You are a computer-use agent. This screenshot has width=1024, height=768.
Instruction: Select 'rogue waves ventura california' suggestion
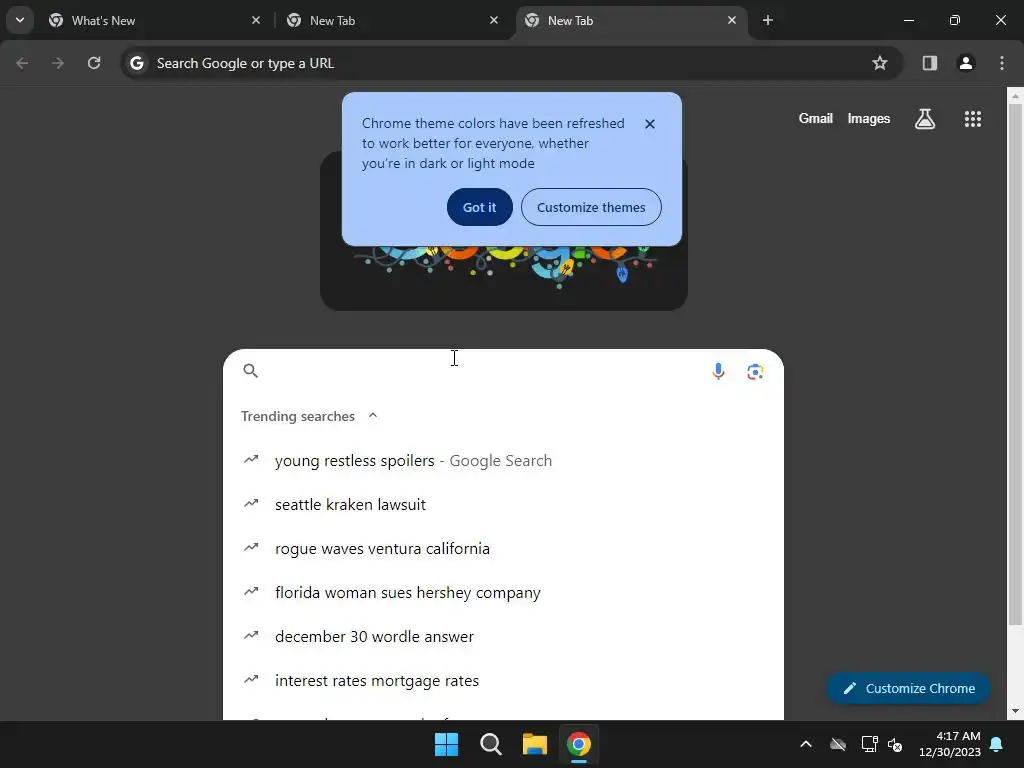(x=503, y=549)
